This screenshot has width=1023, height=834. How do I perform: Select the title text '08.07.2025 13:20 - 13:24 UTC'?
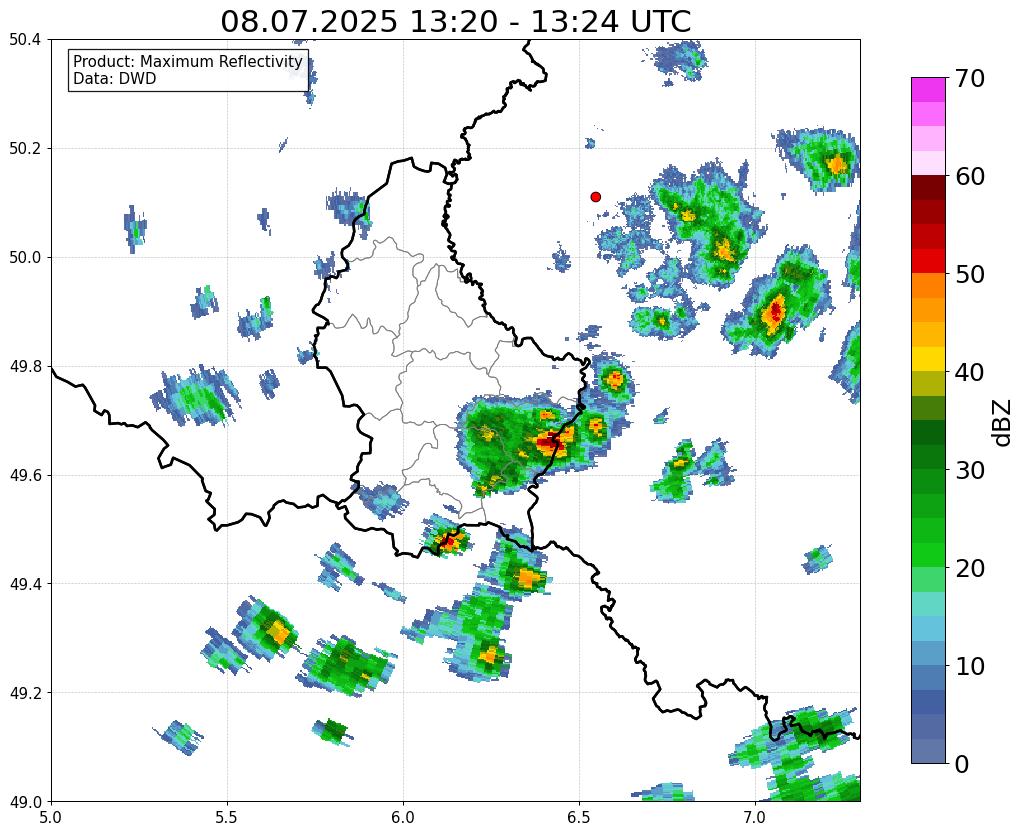coord(455,22)
